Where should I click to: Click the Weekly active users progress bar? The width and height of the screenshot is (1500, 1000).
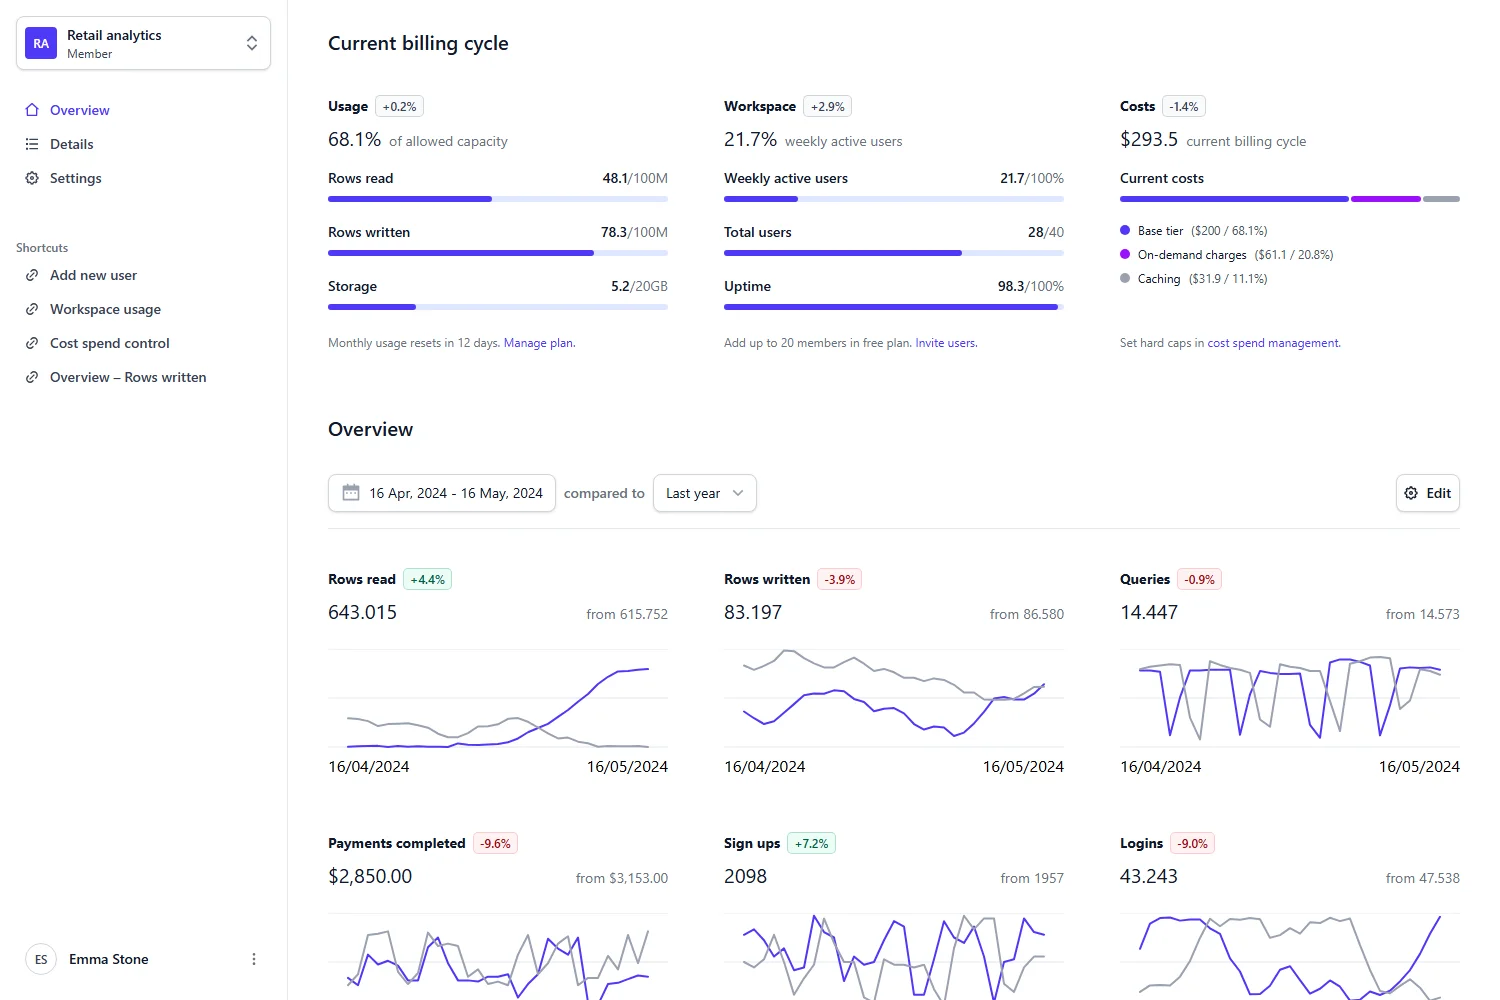click(x=894, y=199)
